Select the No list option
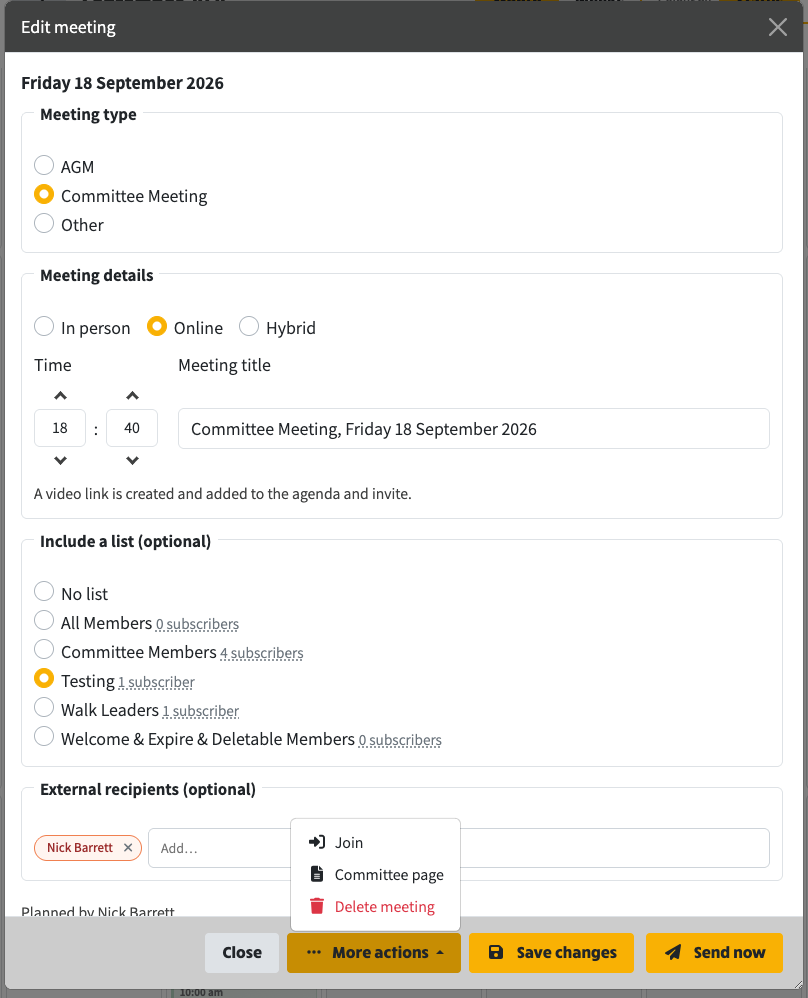The height and width of the screenshot is (998, 808). (x=44, y=591)
